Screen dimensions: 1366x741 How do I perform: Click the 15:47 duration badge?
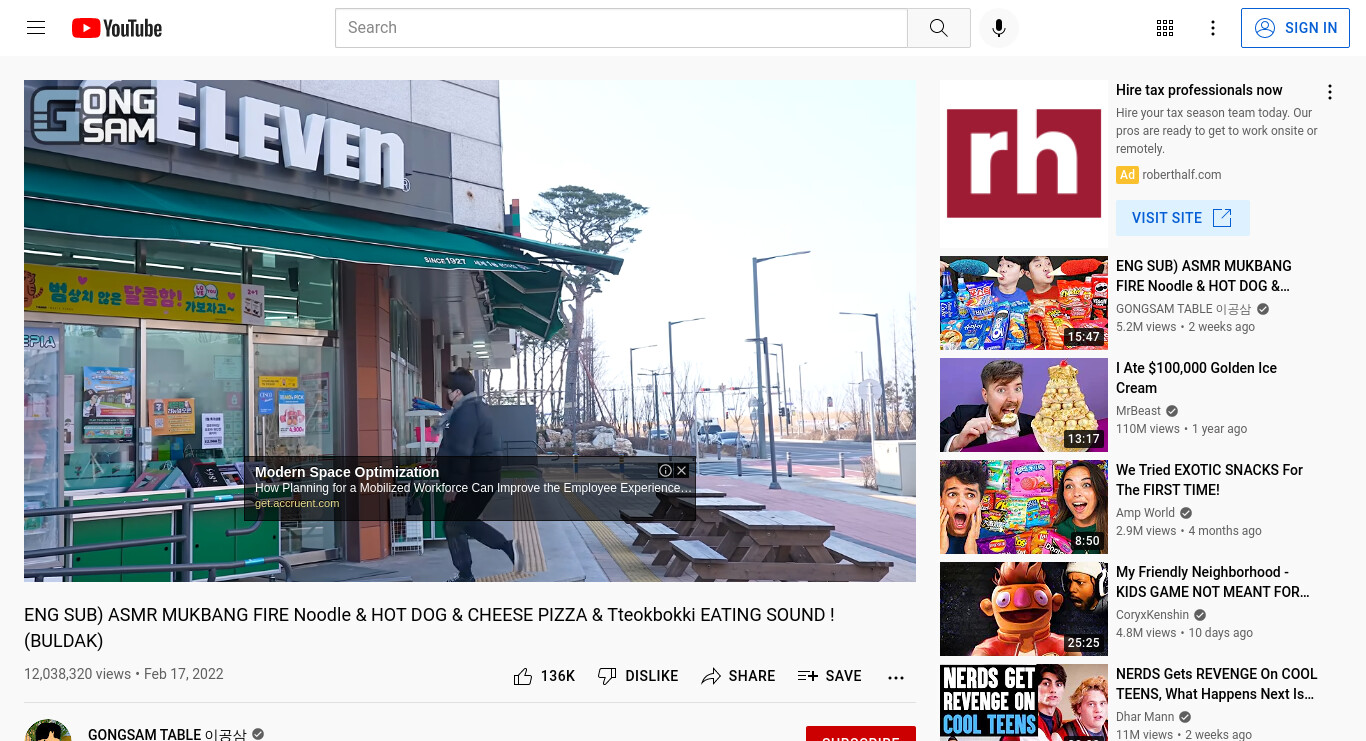[x=1084, y=337]
